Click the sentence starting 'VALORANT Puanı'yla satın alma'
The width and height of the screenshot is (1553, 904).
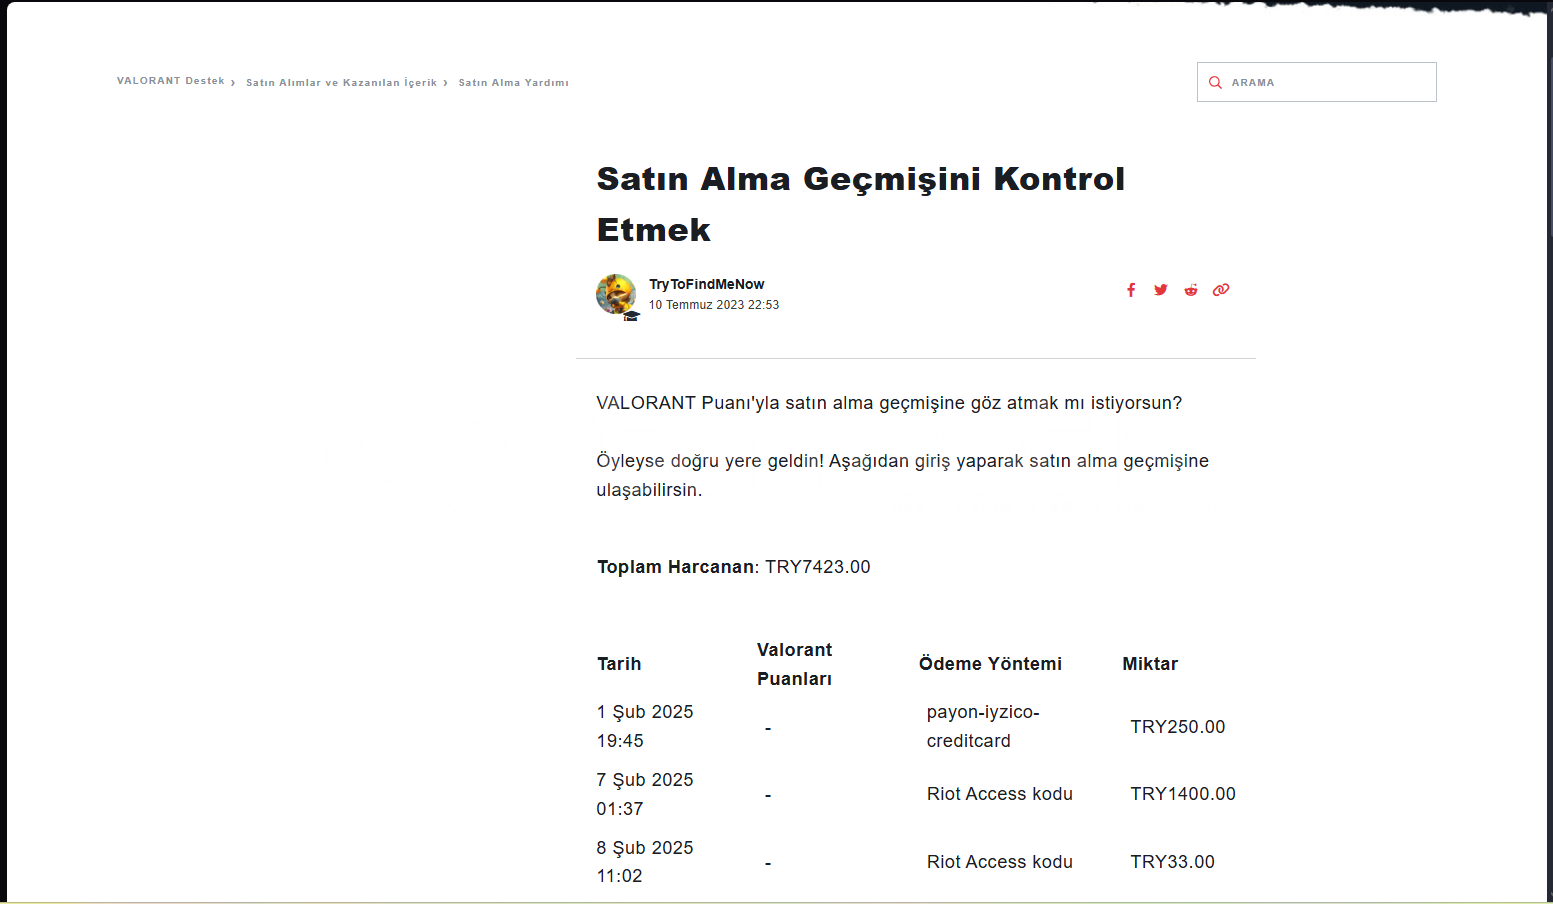tap(889, 403)
